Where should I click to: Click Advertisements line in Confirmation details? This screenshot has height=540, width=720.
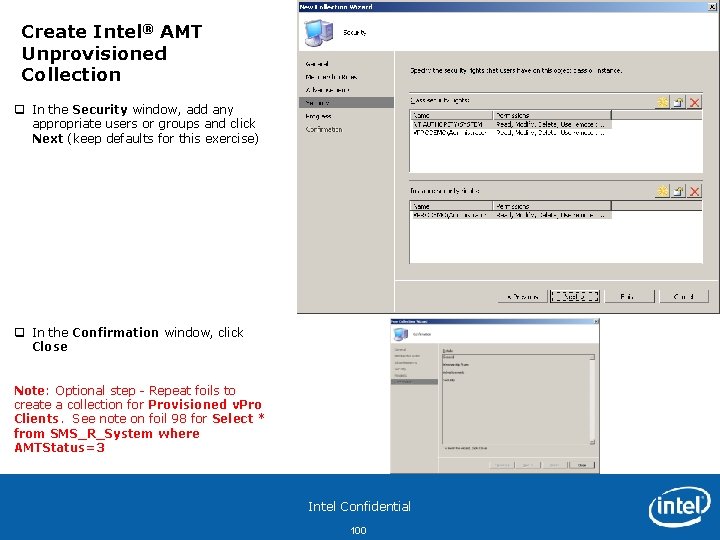coord(454,372)
